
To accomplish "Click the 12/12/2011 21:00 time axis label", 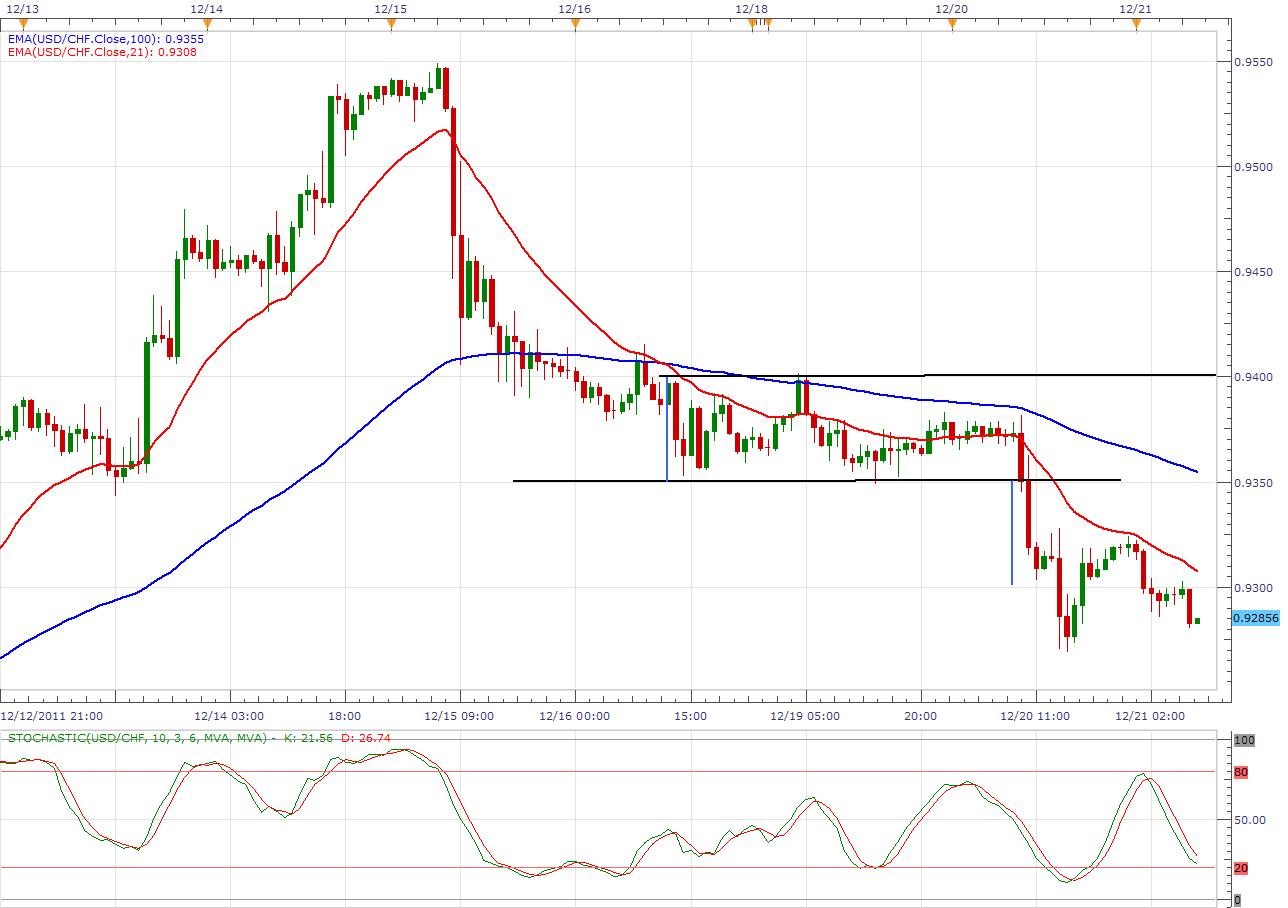I will coord(50,716).
